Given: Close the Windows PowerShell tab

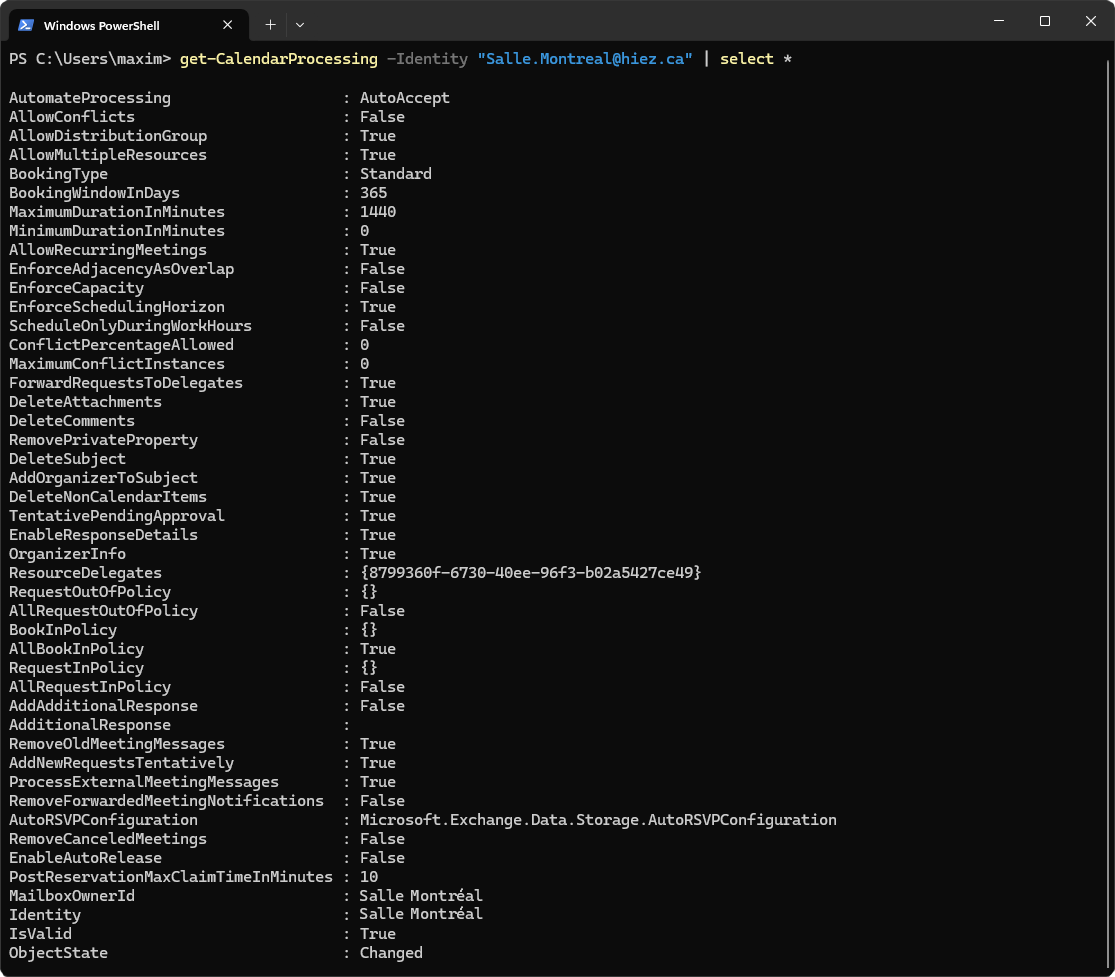Looking at the screenshot, I should (230, 25).
